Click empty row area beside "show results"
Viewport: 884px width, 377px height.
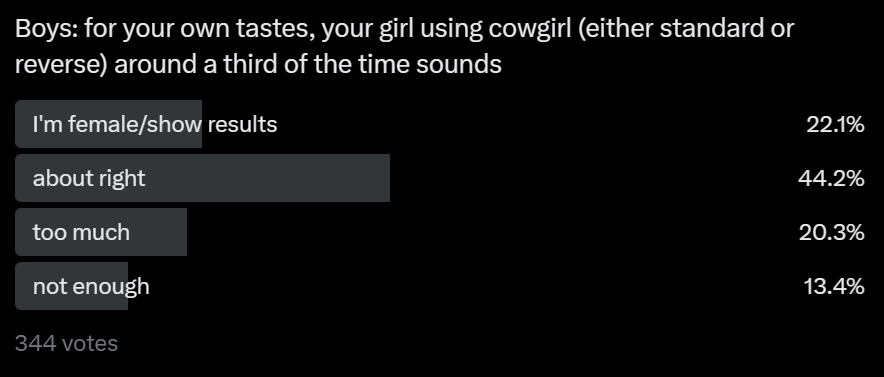[536, 124]
